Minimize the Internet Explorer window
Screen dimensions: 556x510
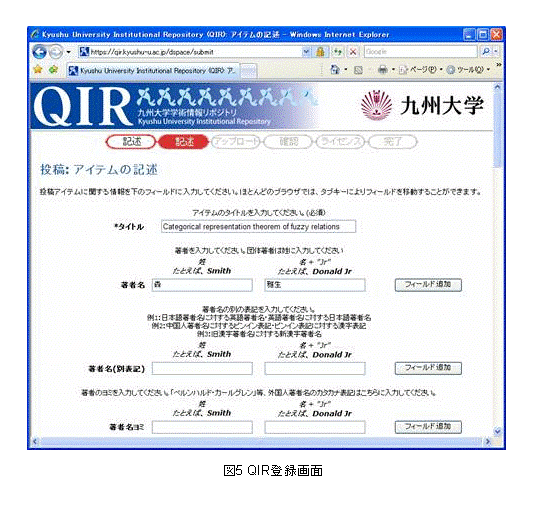[x=469, y=34]
